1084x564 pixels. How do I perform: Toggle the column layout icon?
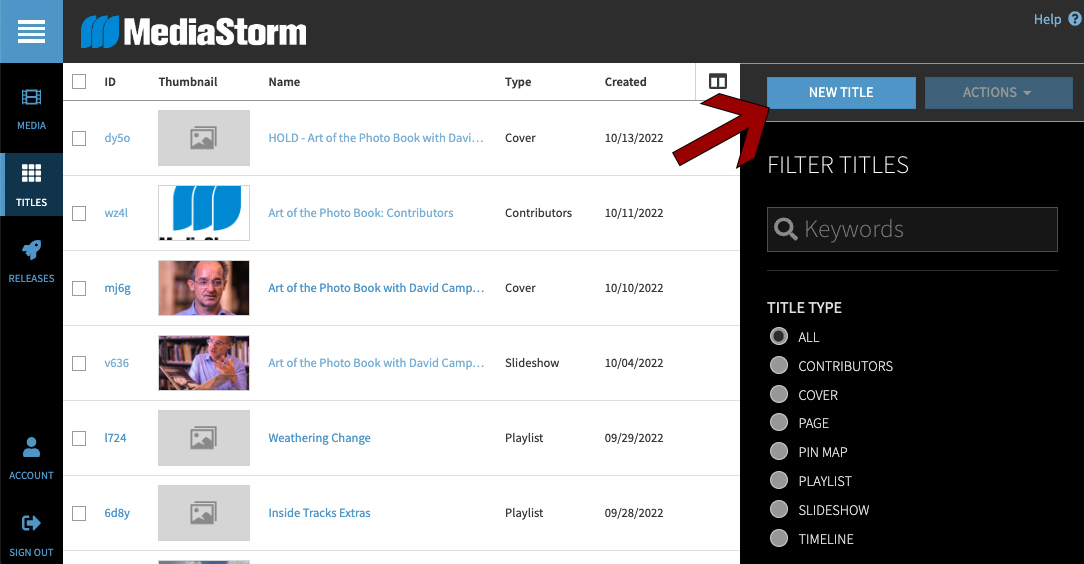click(717, 82)
